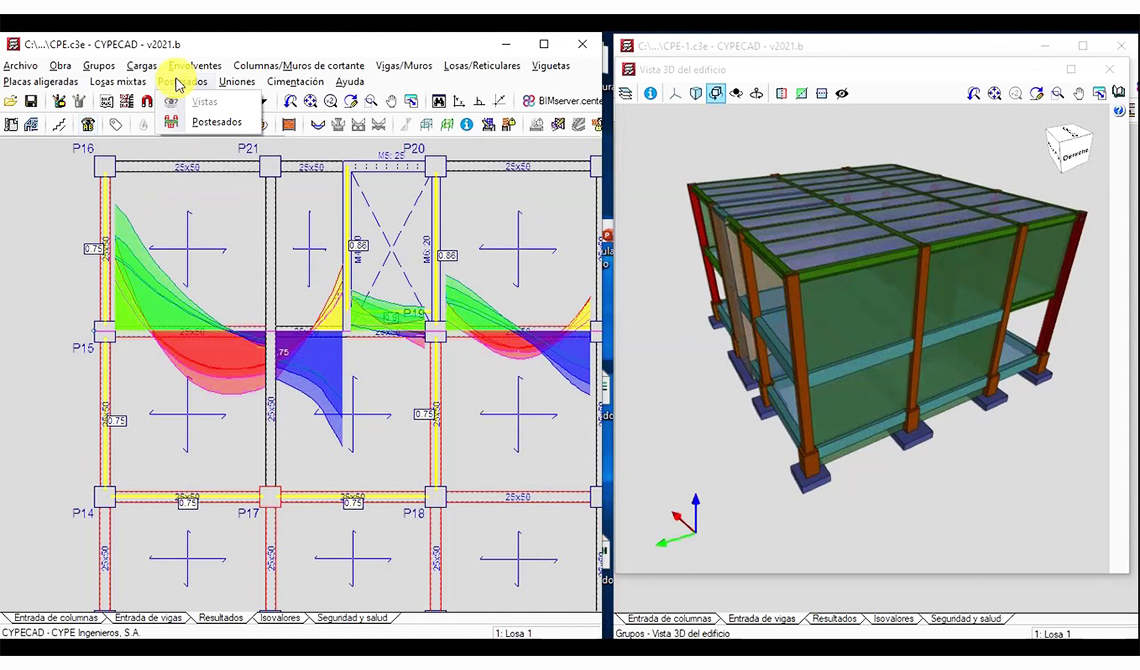Open the Cargas menu
The image size is (1140, 670).
click(x=142, y=65)
